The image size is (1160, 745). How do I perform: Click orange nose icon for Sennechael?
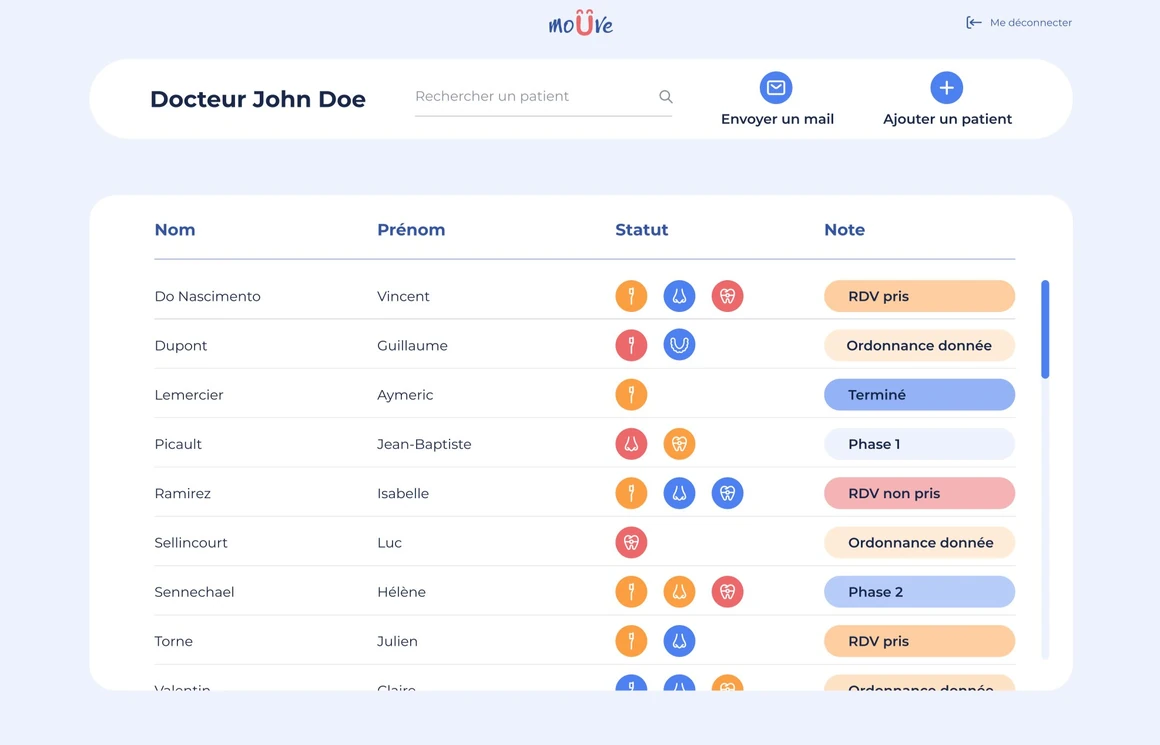point(679,592)
